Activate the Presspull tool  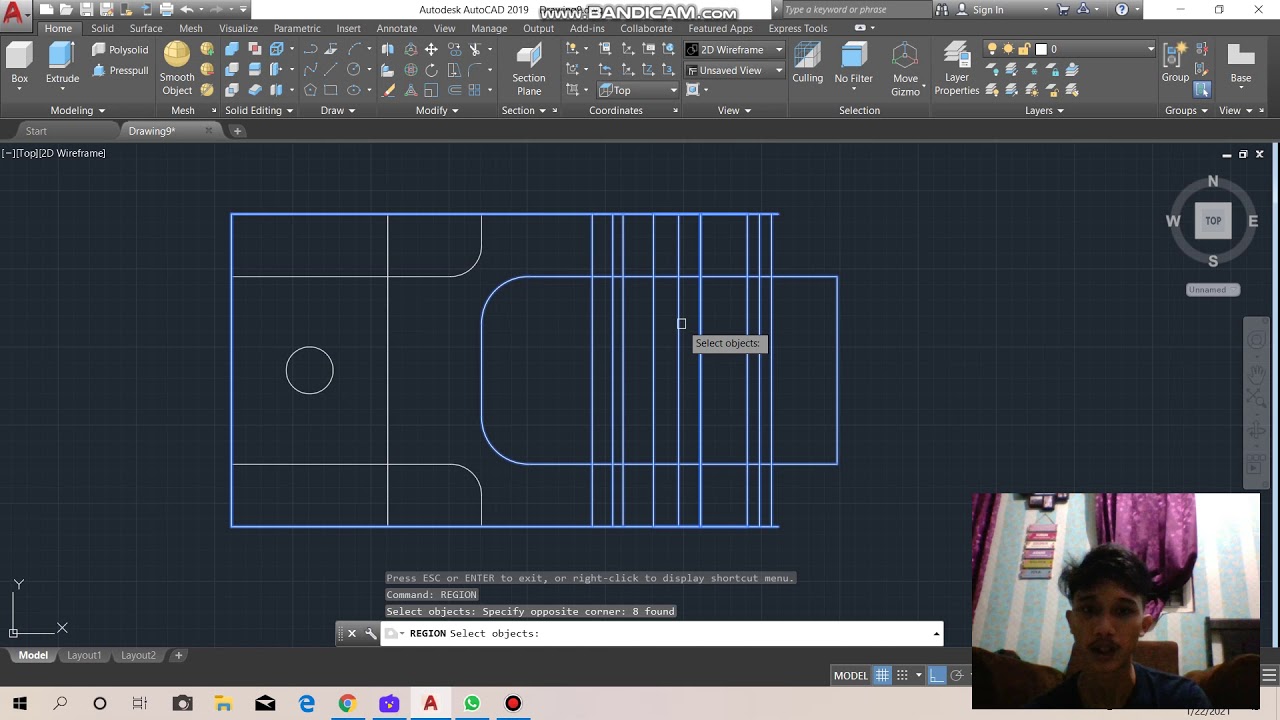120,70
